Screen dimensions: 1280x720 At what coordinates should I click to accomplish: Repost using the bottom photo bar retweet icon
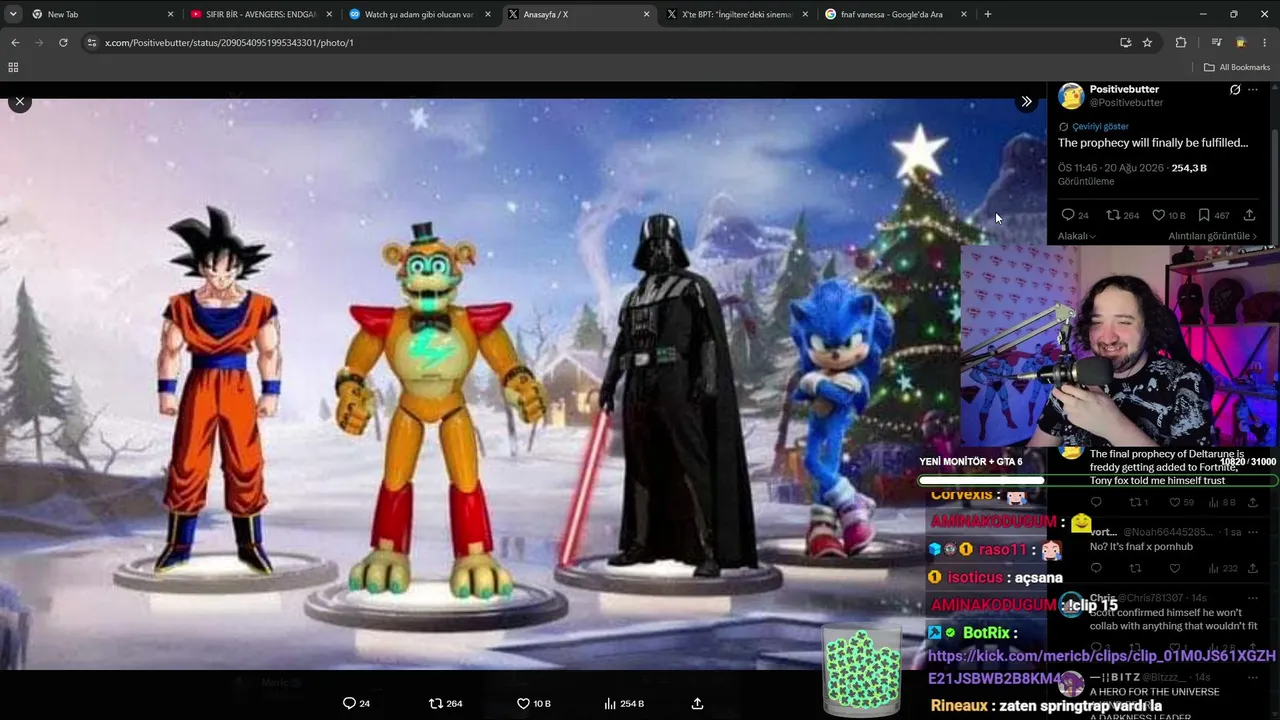point(435,703)
